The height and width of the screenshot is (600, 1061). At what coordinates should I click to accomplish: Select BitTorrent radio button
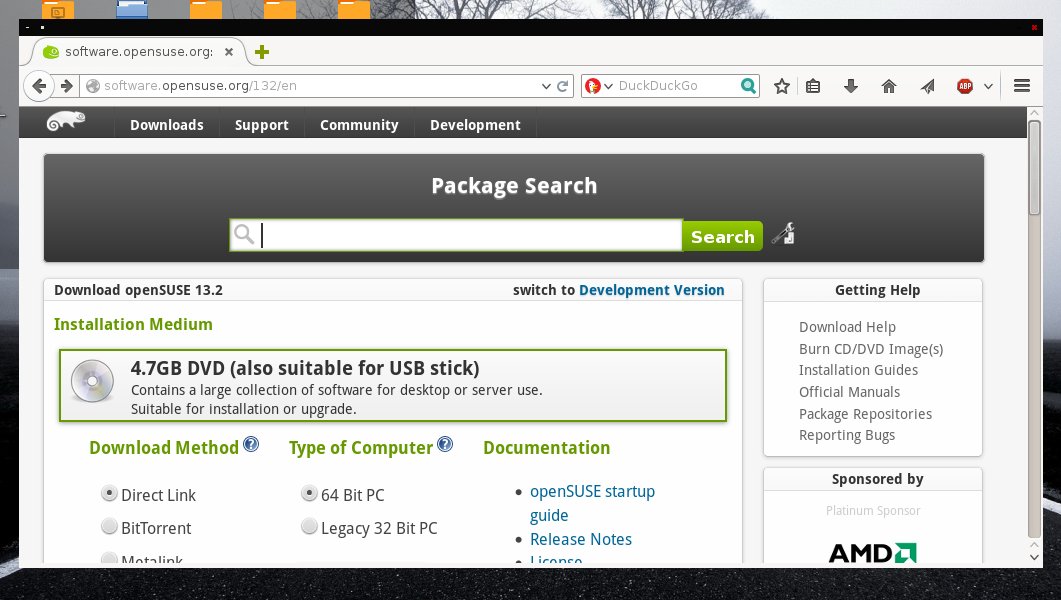(x=109, y=526)
